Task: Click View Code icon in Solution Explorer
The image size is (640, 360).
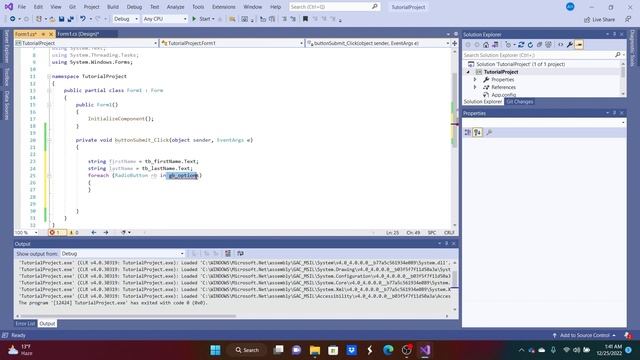Action: [560, 45]
